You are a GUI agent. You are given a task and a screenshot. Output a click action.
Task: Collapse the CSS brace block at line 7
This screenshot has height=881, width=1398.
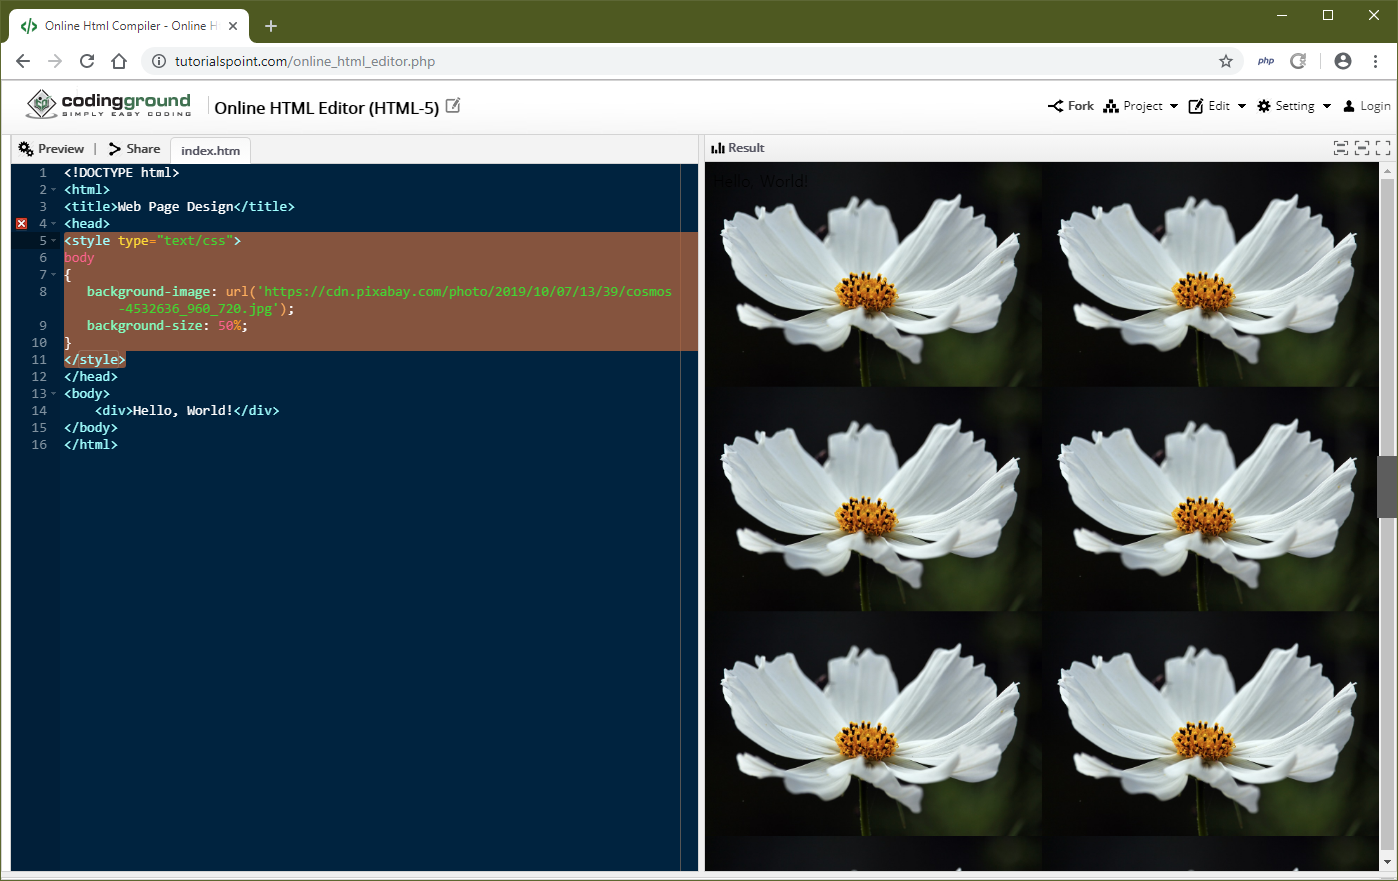click(54, 275)
